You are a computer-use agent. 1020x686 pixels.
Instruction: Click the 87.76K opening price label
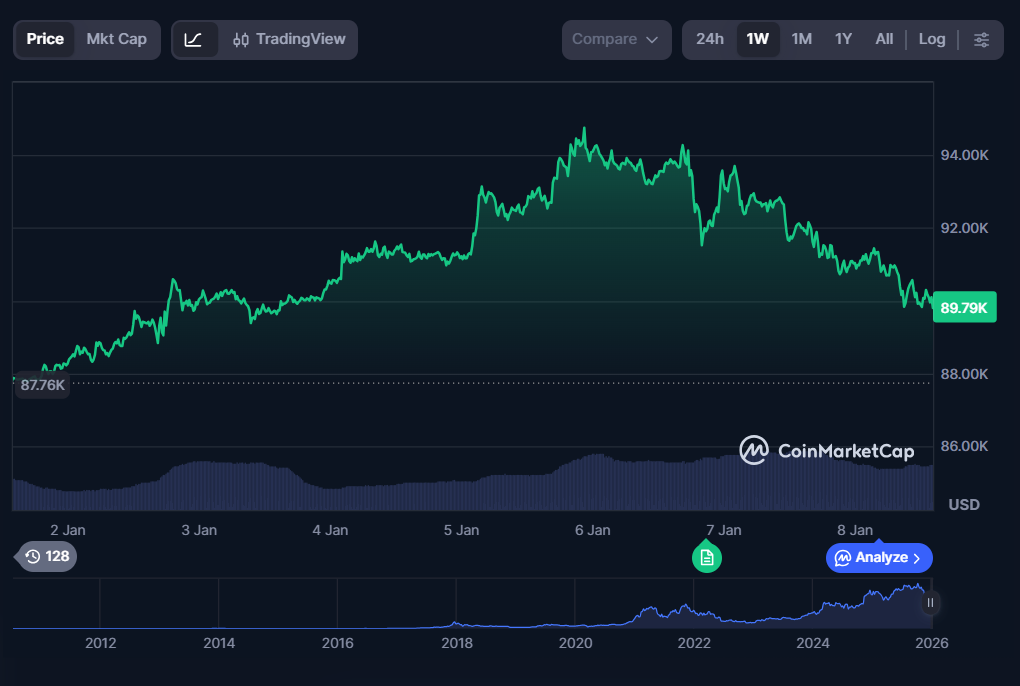tap(42, 385)
